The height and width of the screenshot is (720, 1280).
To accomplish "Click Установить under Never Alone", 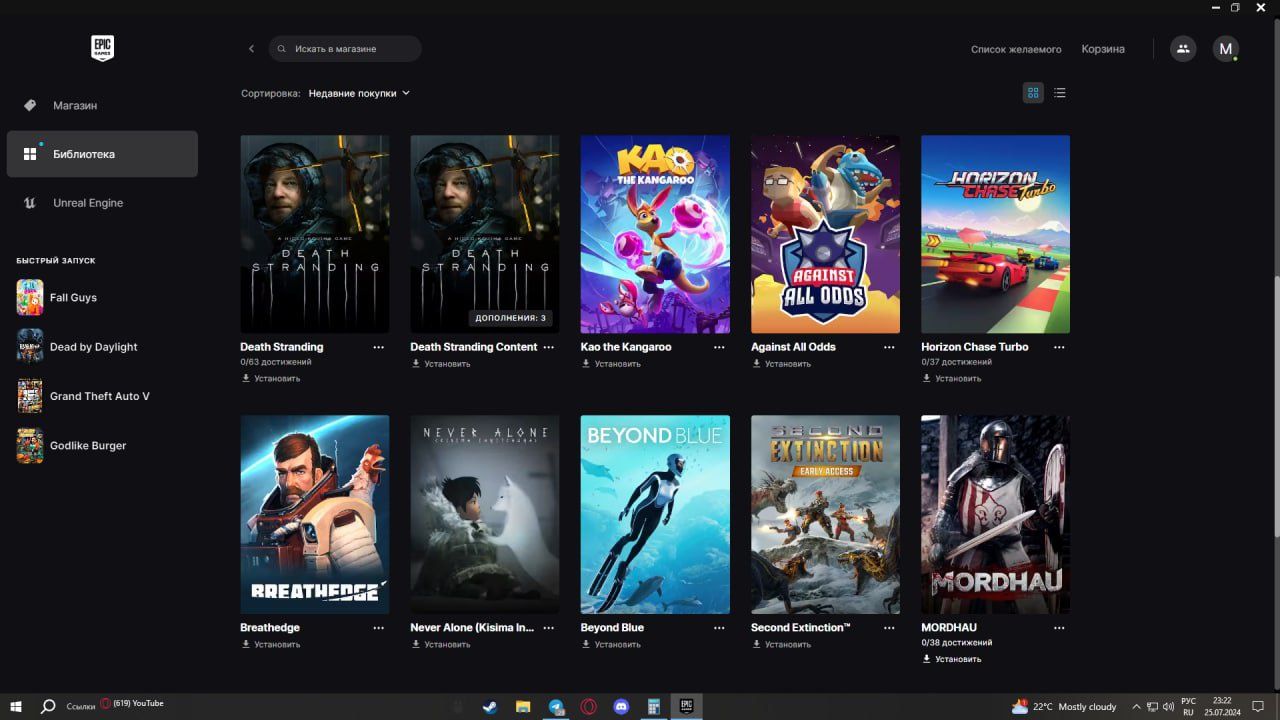I will coord(441,644).
